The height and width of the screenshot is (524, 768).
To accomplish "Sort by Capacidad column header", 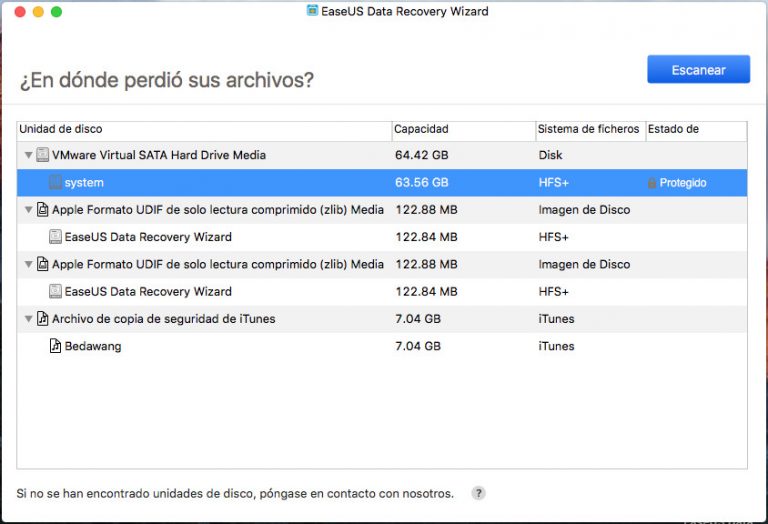I will pos(464,129).
